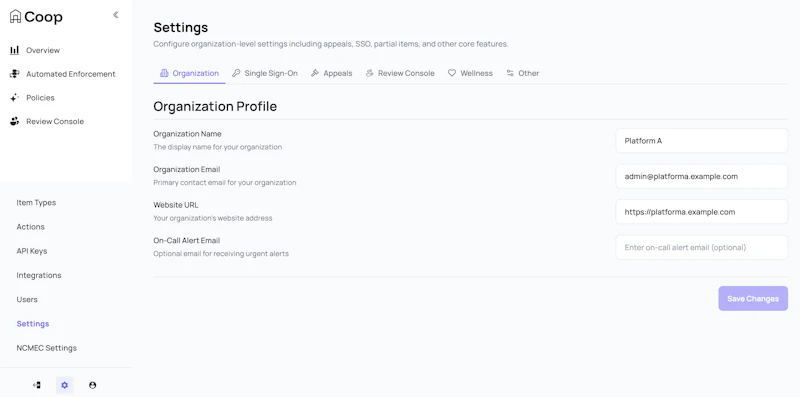The image size is (800, 397).
Task: Click the Automated Enforcement icon
Action: [x=14, y=74]
